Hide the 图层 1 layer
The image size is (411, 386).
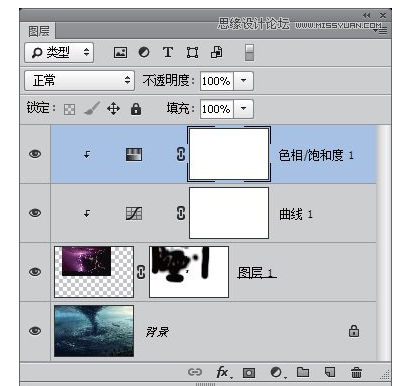35,272
